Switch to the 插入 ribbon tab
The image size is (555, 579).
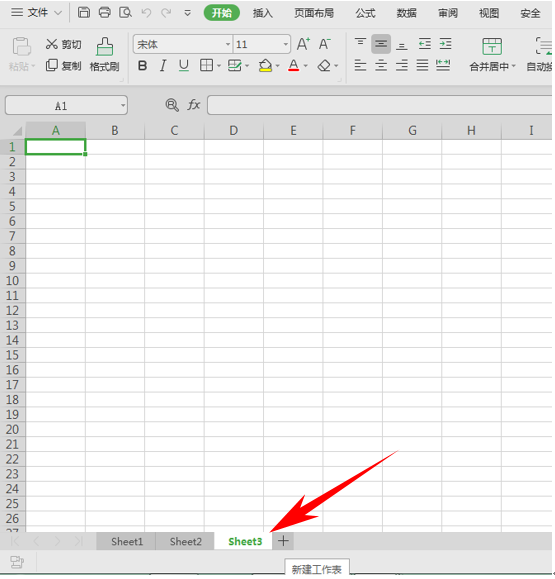pyautogui.click(x=263, y=13)
